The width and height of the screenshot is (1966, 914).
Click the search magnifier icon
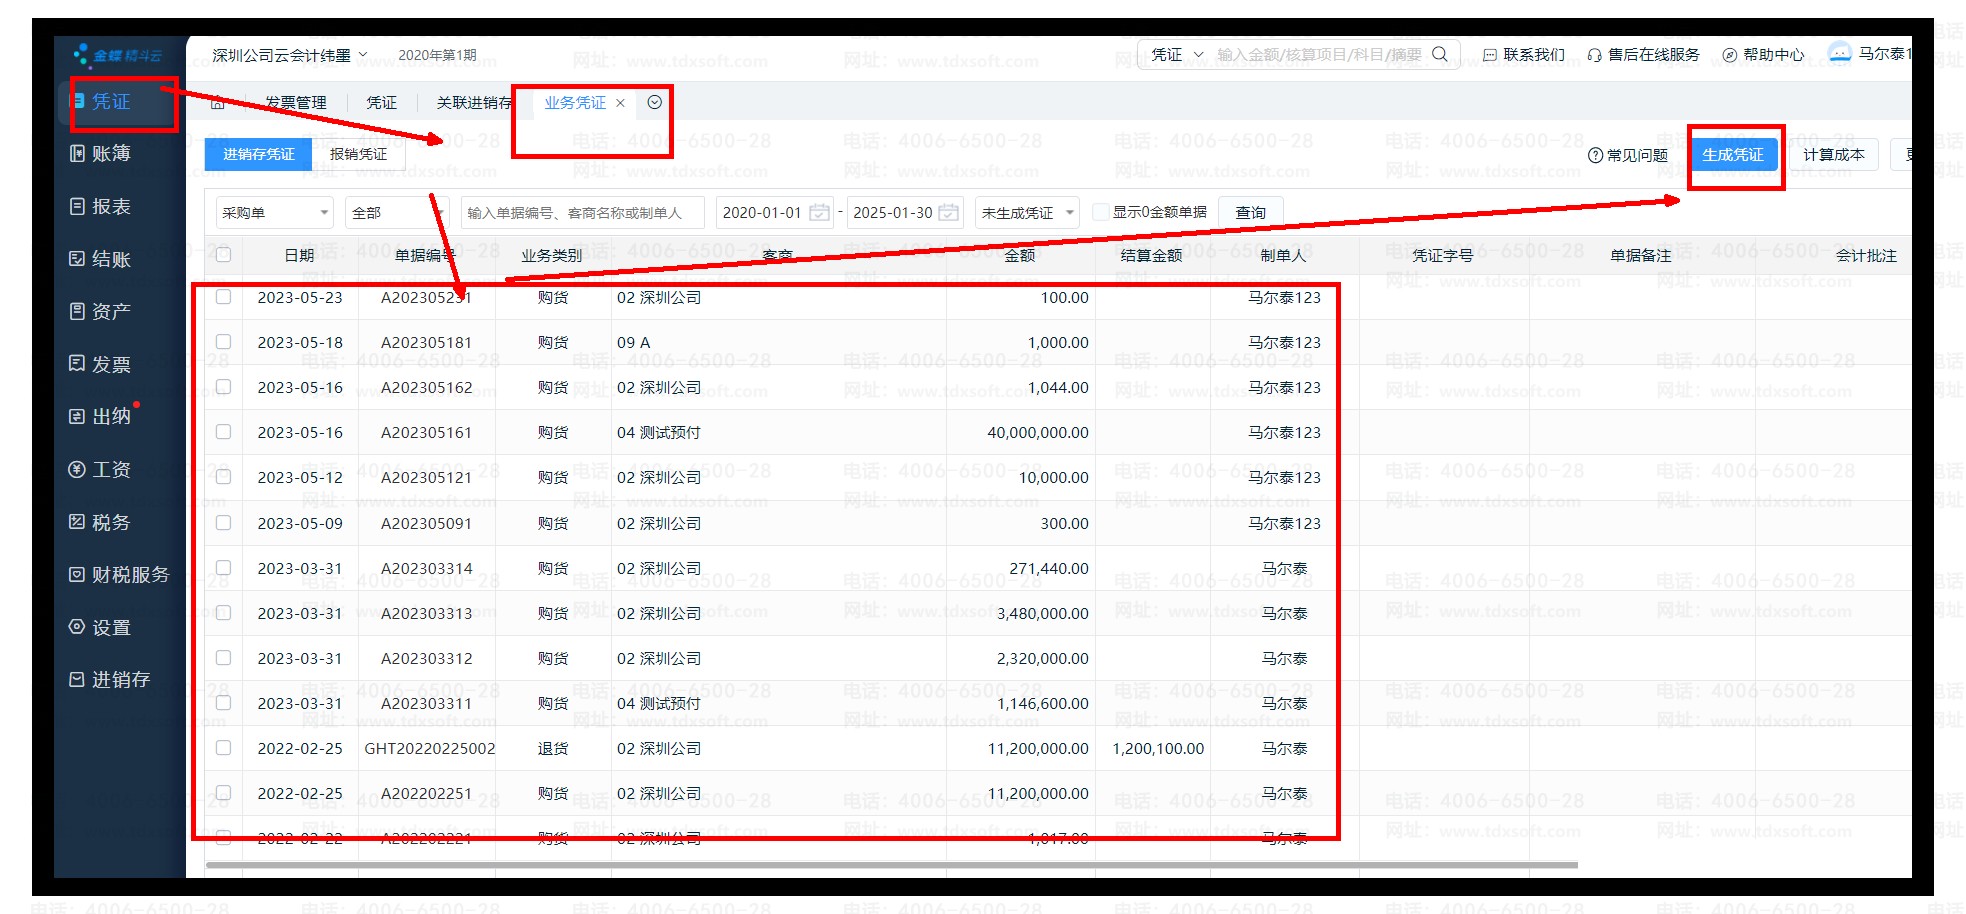(x=1440, y=54)
